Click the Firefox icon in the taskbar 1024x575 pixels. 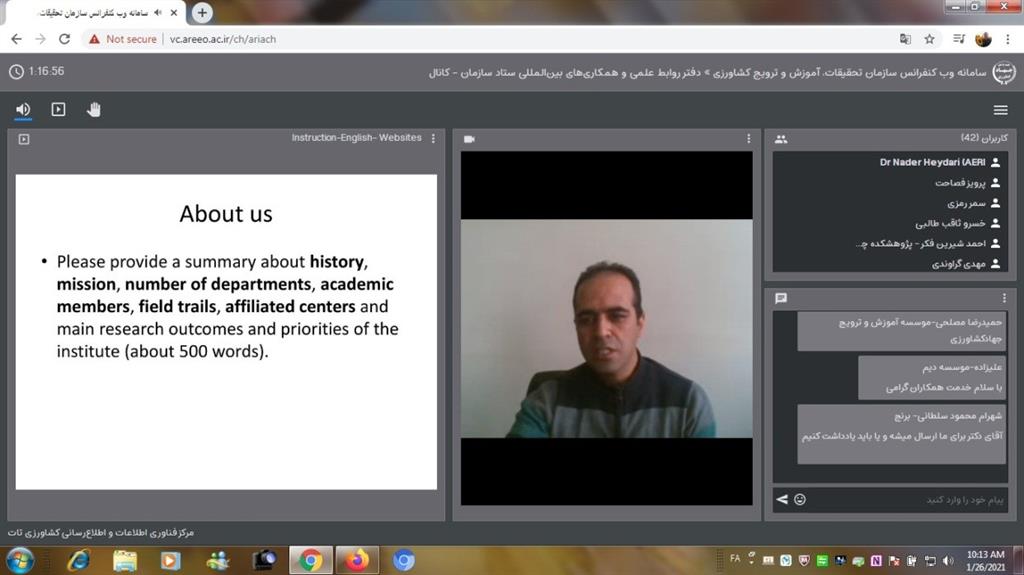357,560
